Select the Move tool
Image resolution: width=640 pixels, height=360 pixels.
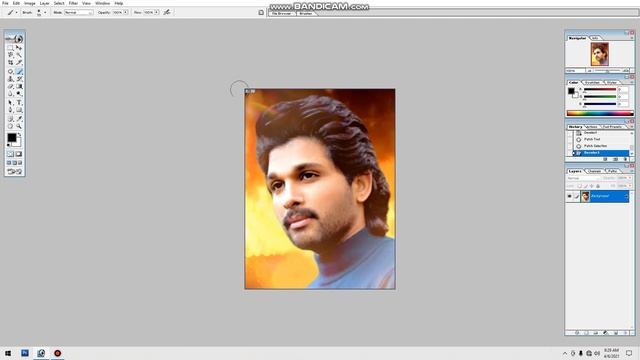[19, 47]
